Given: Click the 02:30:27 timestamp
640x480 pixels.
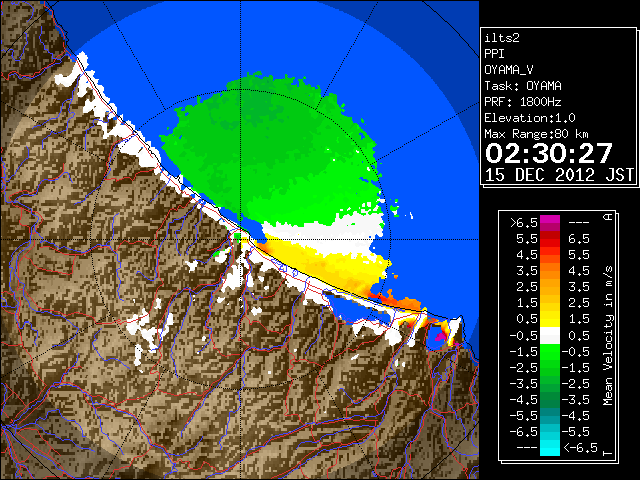Looking at the screenshot, I should [x=549, y=153].
